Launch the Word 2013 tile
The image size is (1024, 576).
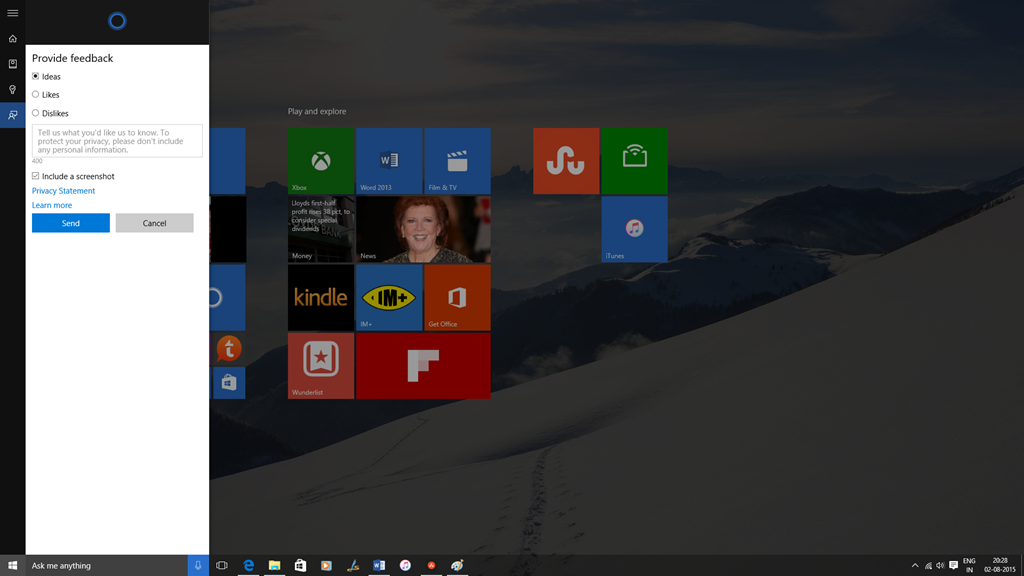[x=389, y=161]
